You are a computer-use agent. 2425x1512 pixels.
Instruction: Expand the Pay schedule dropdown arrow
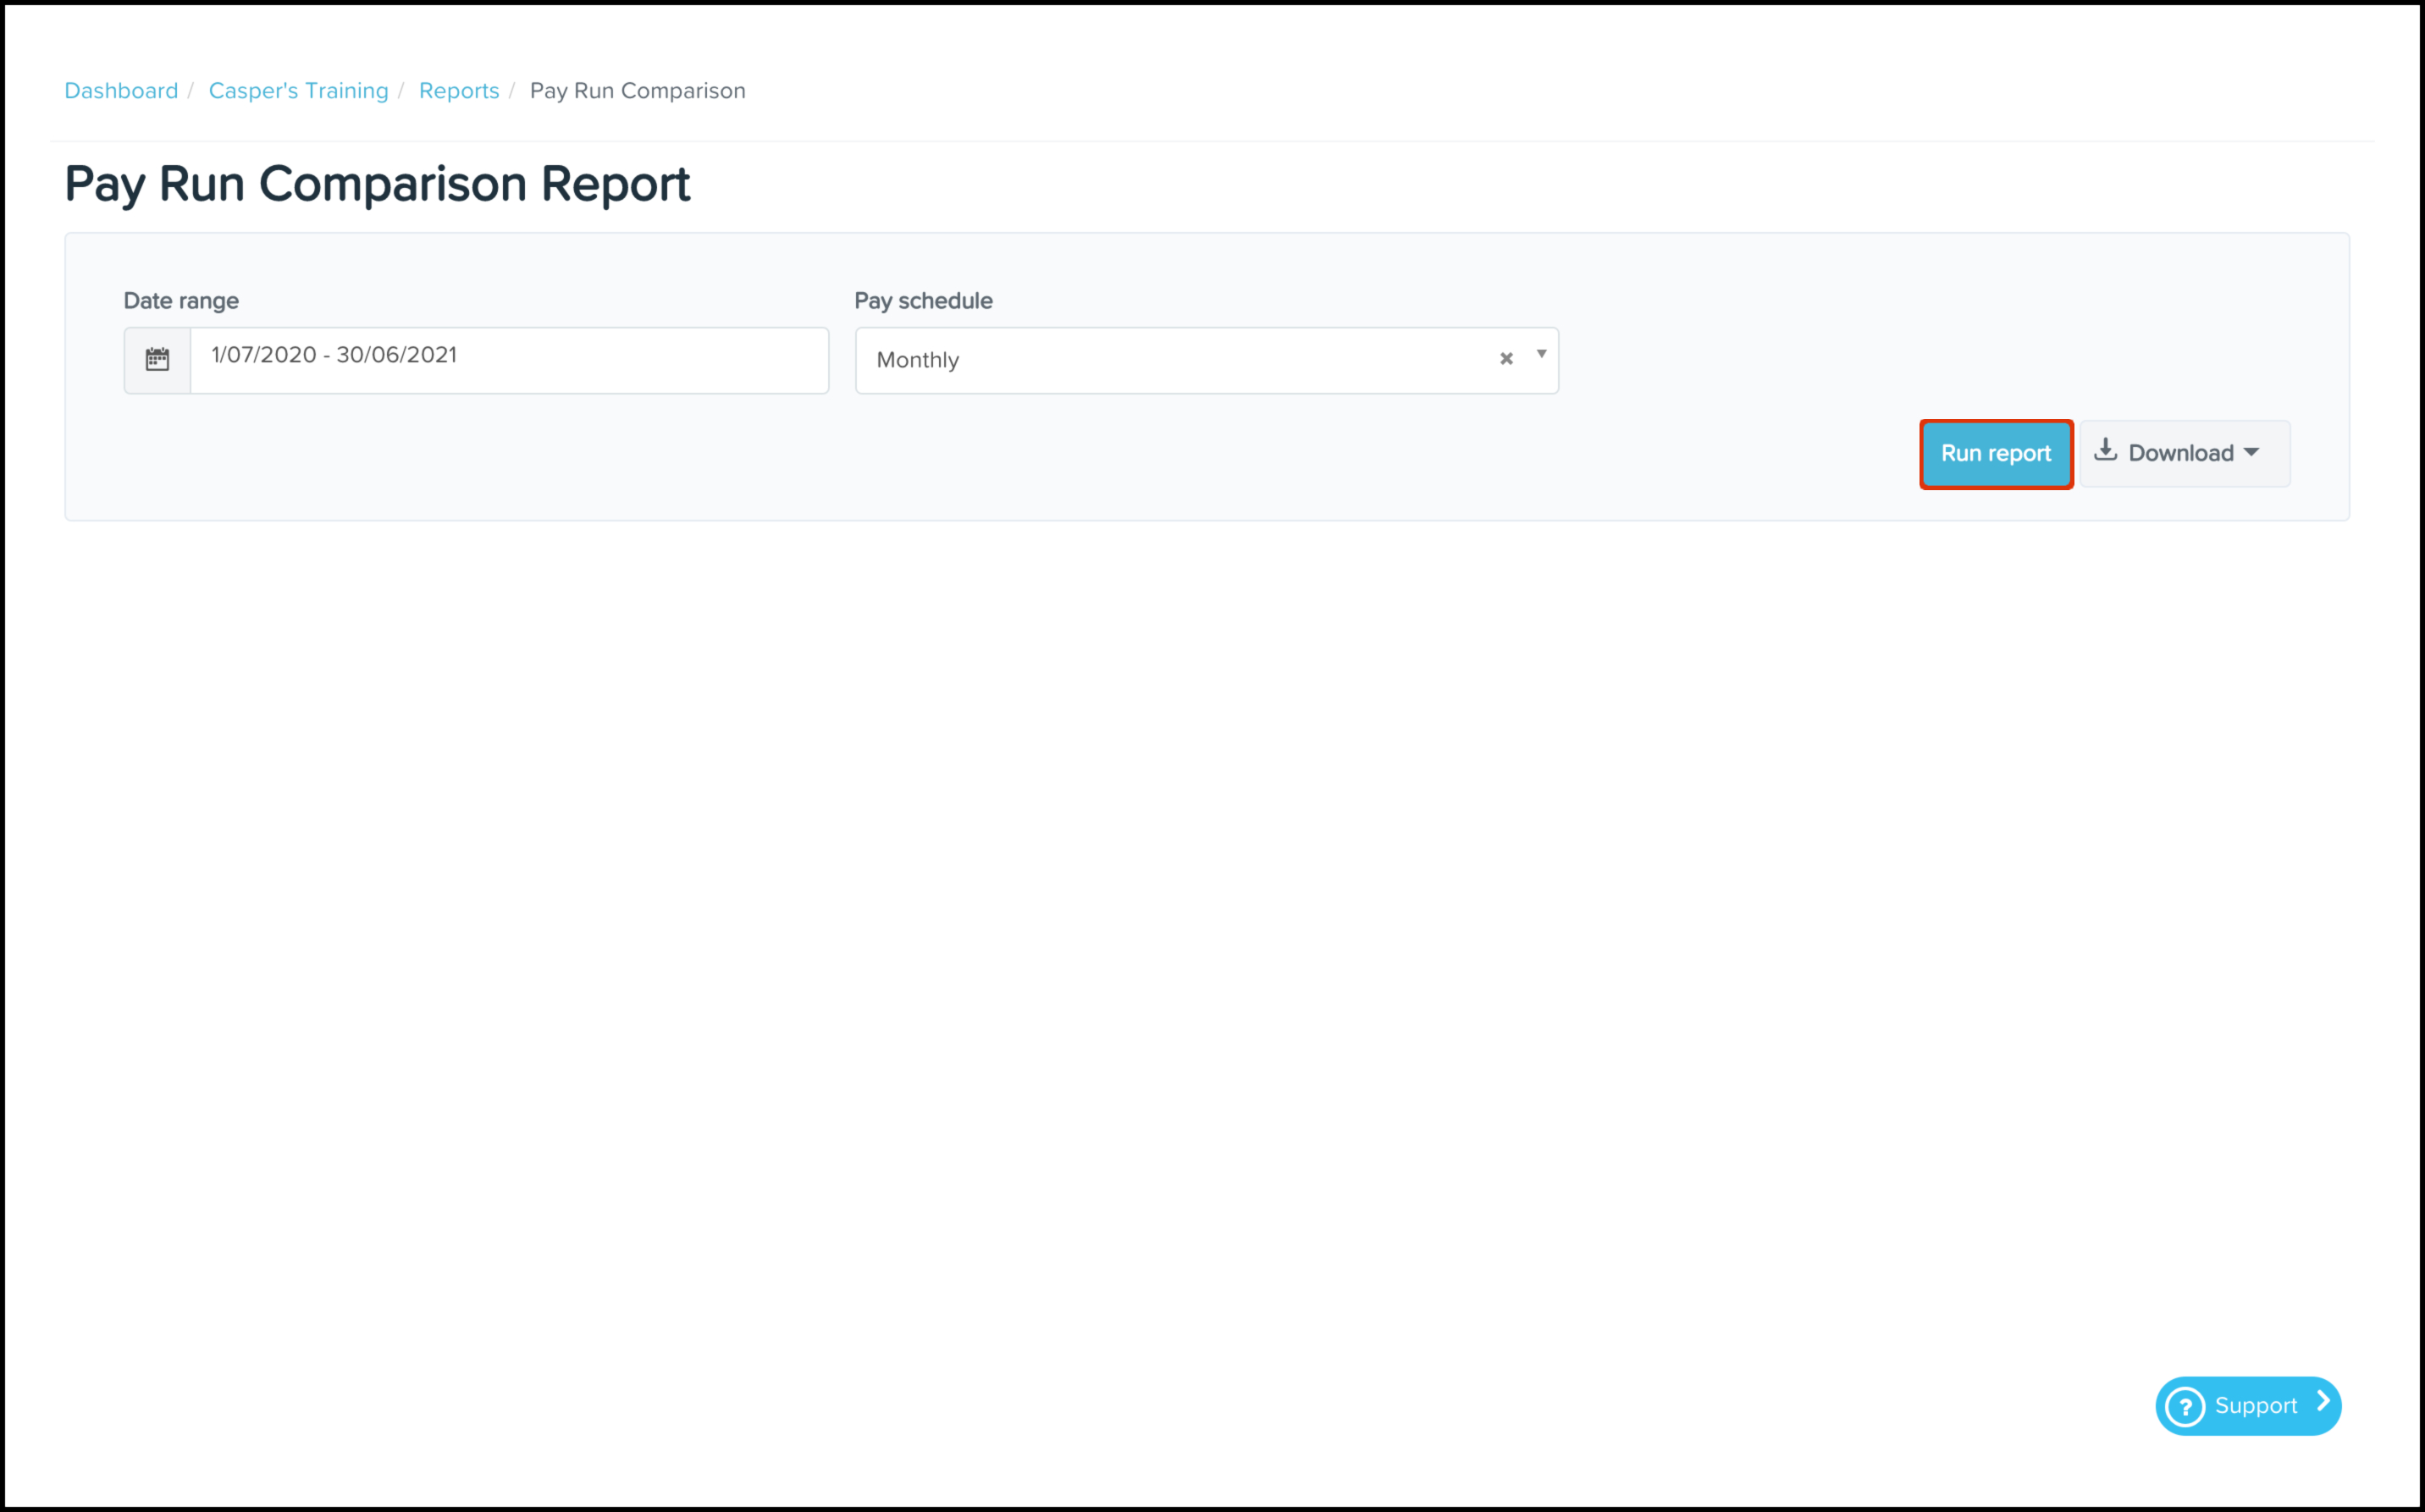pyautogui.click(x=1541, y=354)
